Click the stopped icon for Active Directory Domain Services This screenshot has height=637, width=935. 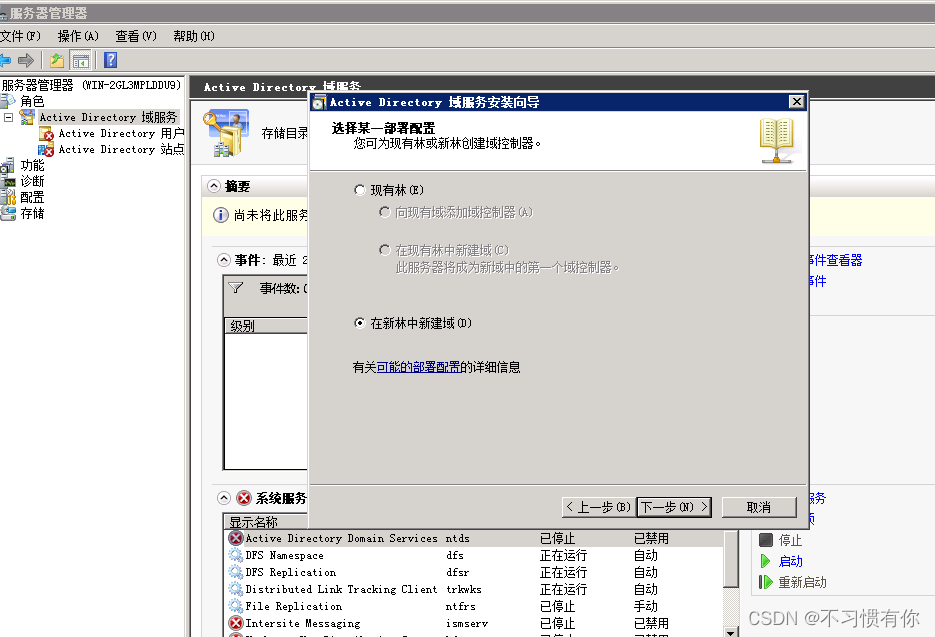[x=236, y=538]
